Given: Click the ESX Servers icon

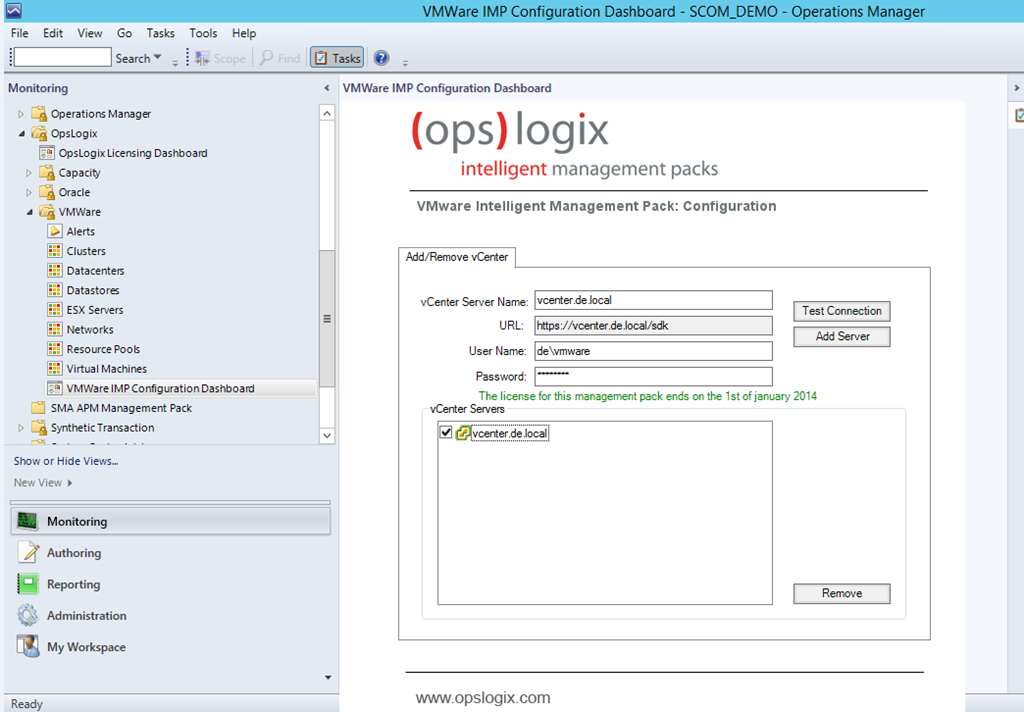Looking at the screenshot, I should pos(55,310).
